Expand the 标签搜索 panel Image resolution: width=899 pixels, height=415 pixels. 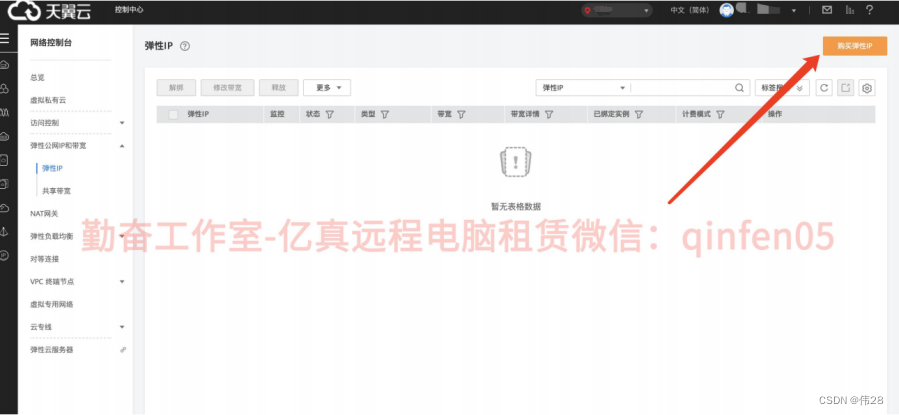point(782,88)
